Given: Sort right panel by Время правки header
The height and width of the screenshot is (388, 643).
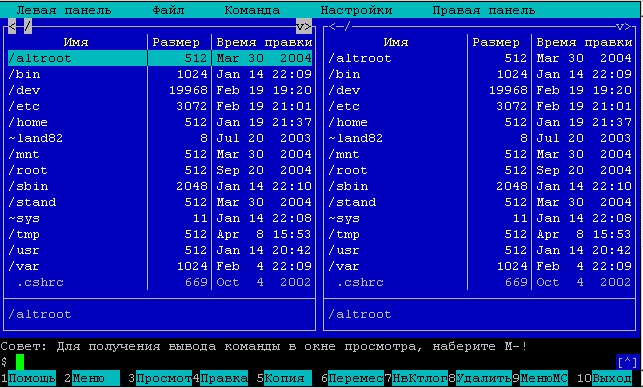Looking at the screenshot, I should (584, 42).
